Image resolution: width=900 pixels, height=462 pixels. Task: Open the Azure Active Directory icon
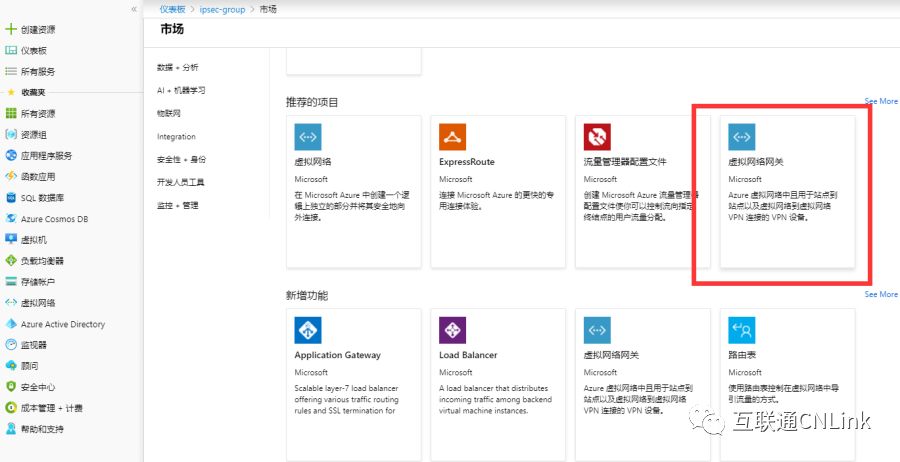click(x=10, y=324)
